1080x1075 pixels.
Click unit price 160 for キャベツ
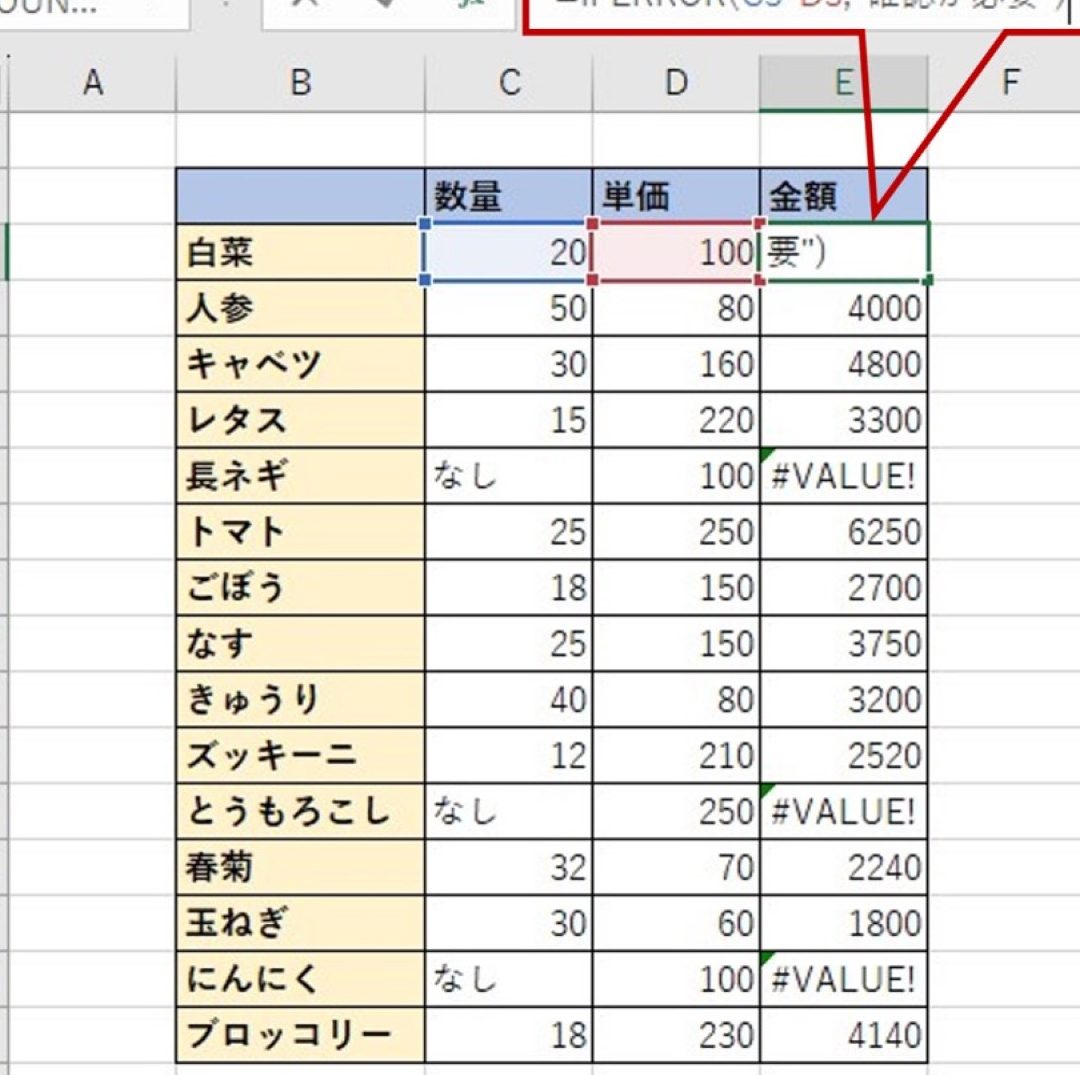pos(676,364)
